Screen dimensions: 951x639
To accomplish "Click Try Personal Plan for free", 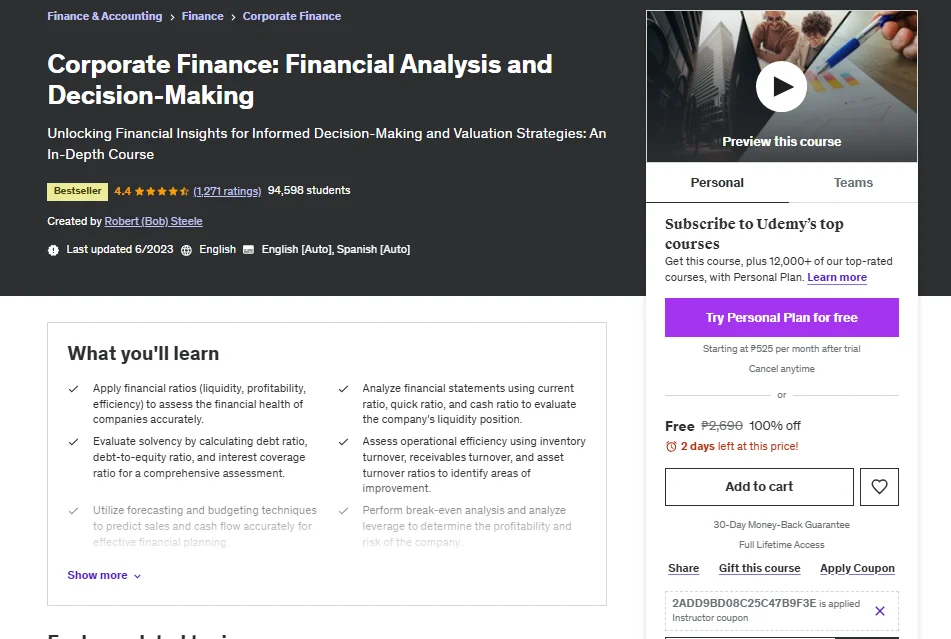I will 781,318.
